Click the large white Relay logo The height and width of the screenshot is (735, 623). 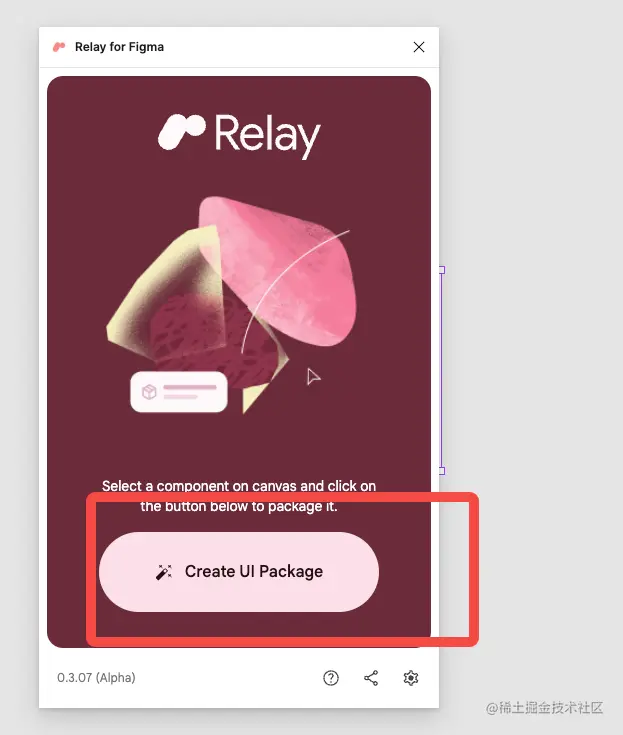[x=239, y=135]
